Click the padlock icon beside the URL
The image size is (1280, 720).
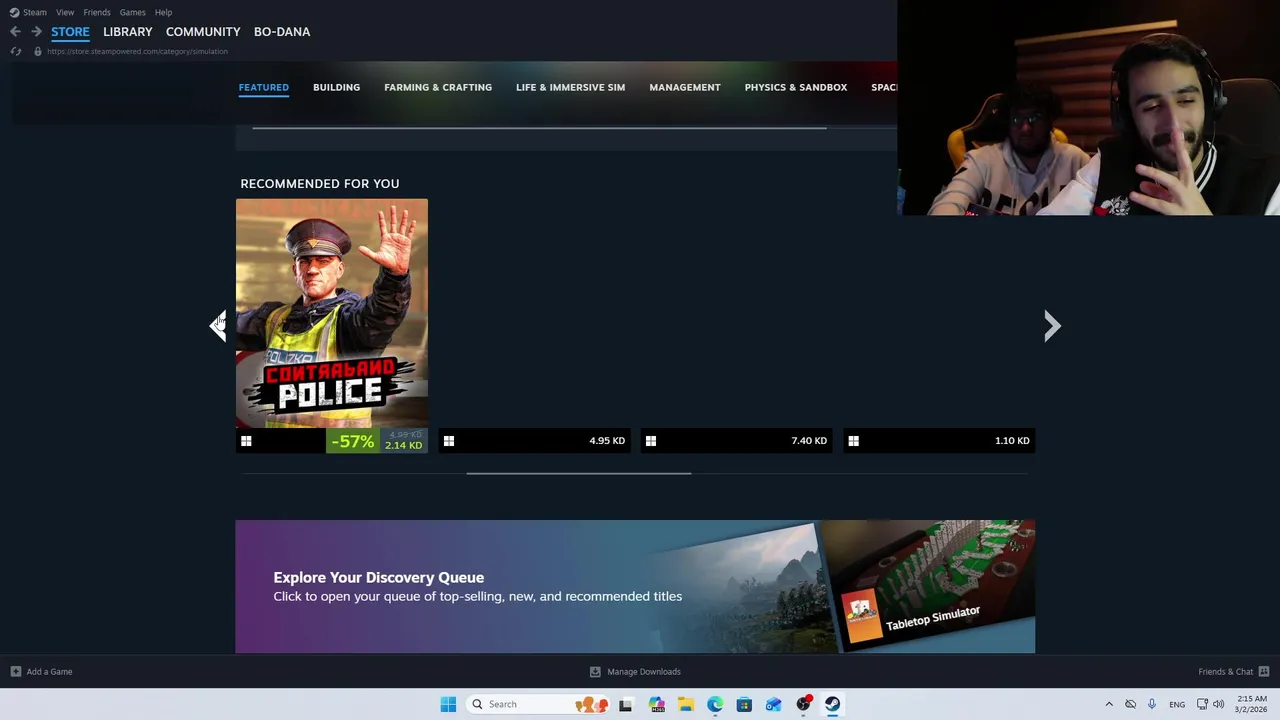click(x=38, y=51)
